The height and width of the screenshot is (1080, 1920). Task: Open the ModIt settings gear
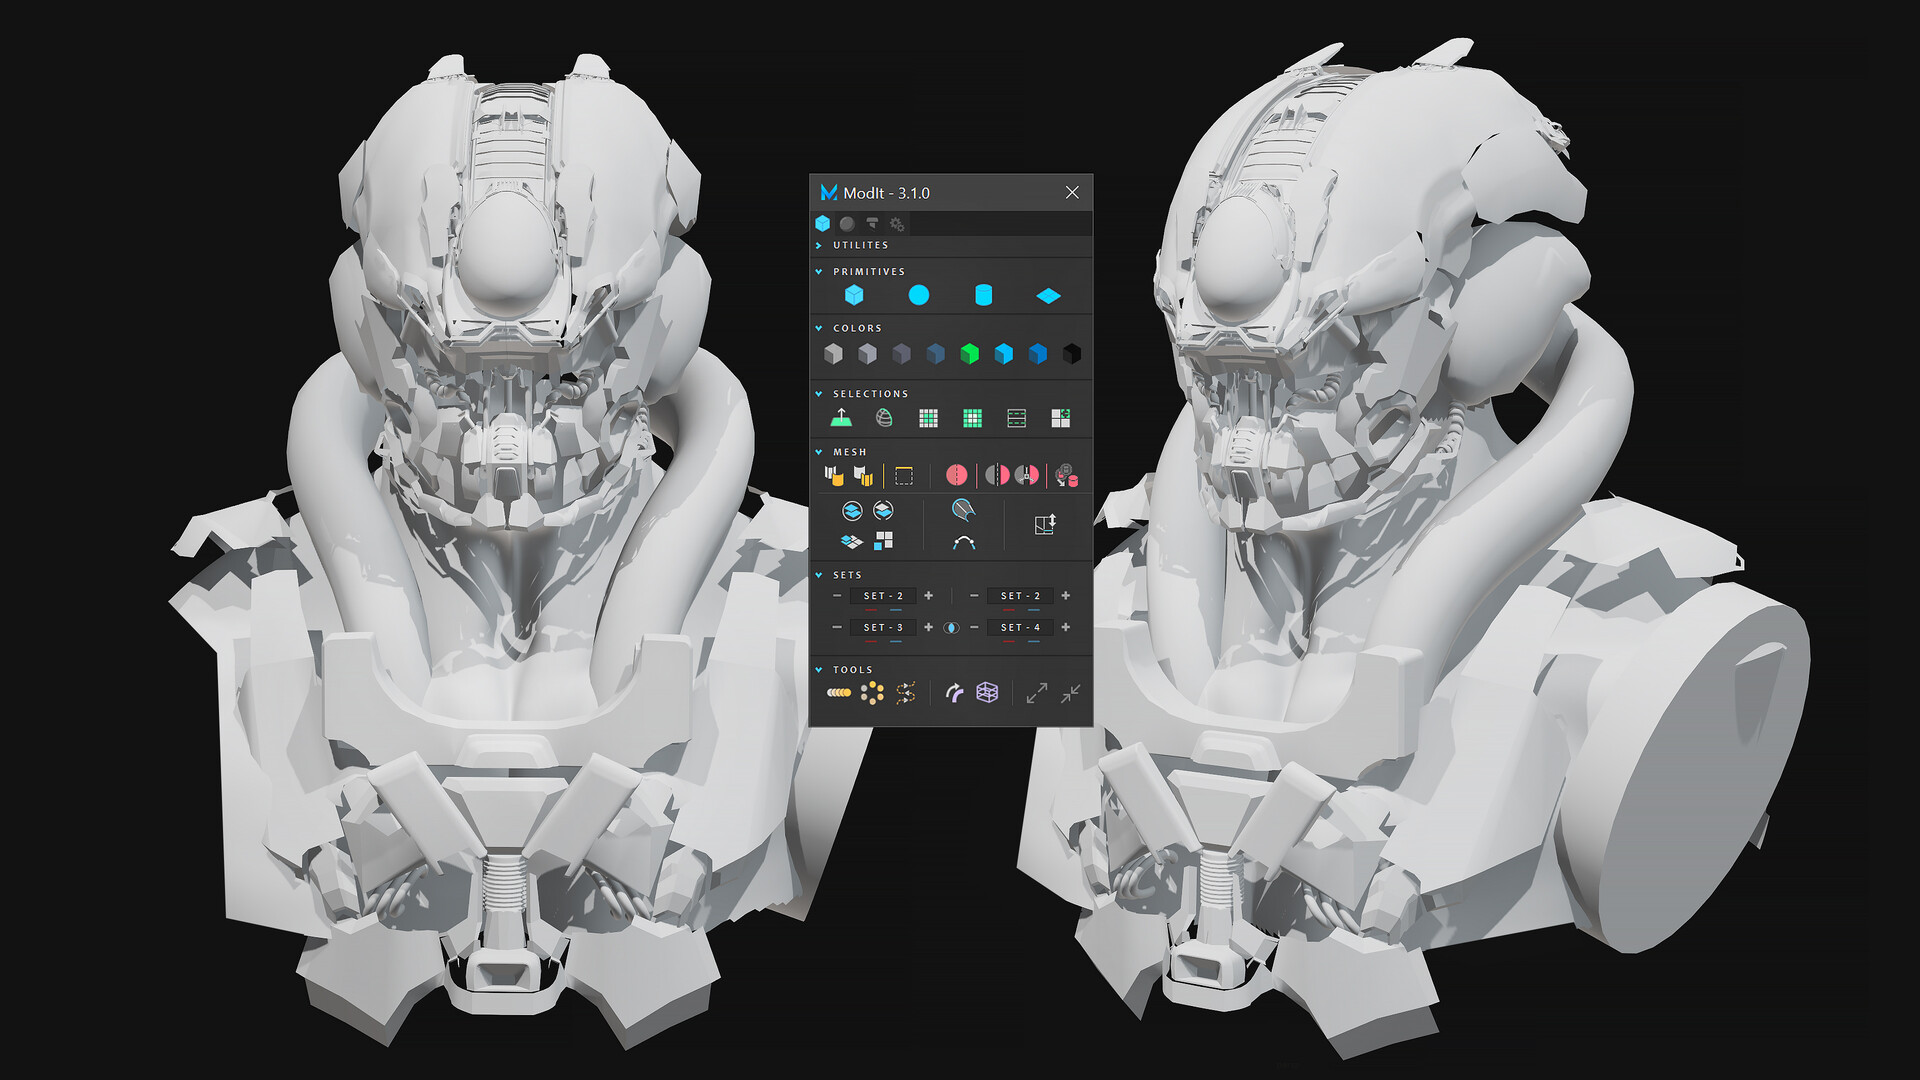[x=897, y=225]
